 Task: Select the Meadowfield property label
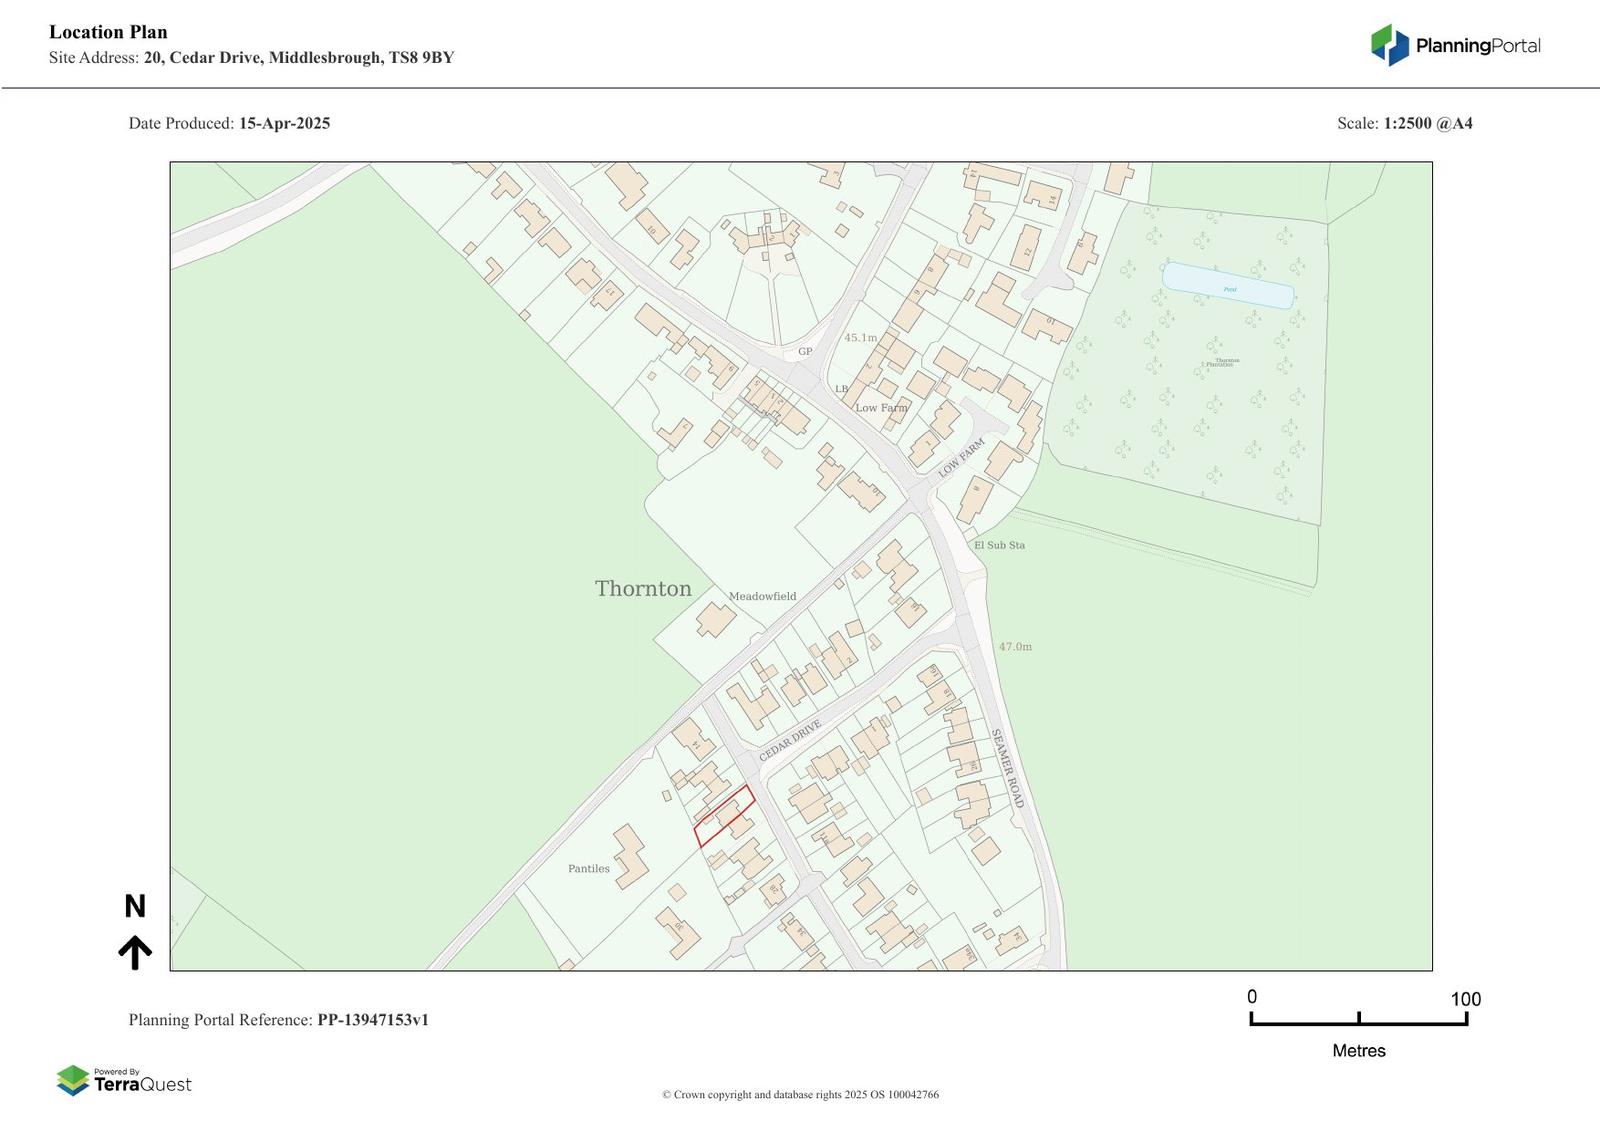[x=762, y=597]
